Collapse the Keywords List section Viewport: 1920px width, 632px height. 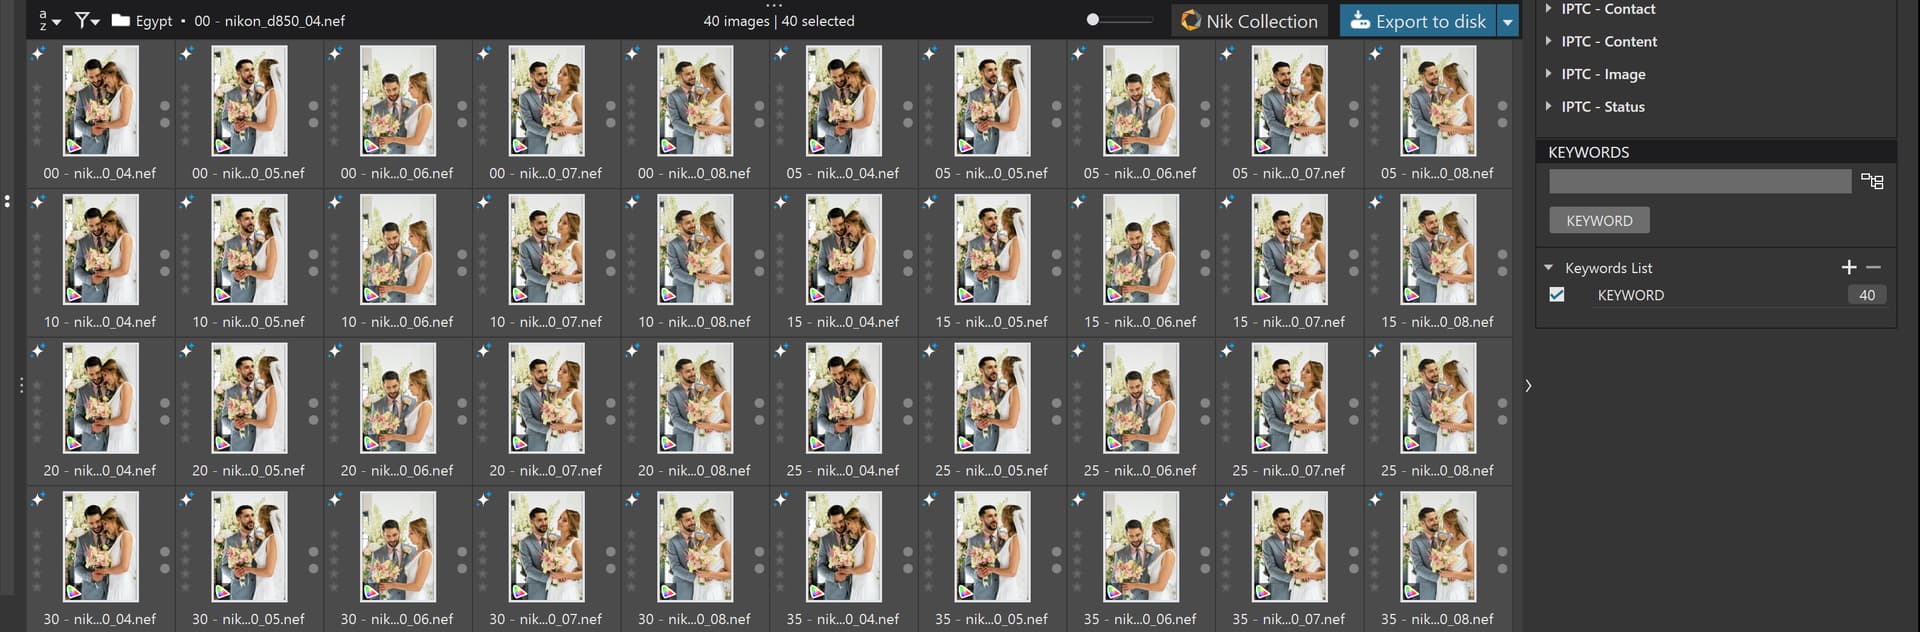pyautogui.click(x=1549, y=268)
